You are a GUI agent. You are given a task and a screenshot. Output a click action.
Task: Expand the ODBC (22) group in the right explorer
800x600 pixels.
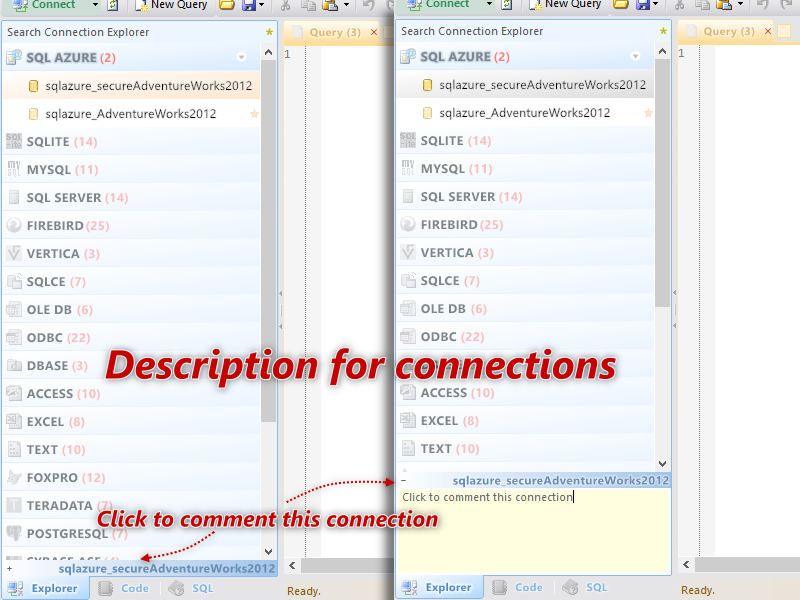pyautogui.click(x=526, y=337)
